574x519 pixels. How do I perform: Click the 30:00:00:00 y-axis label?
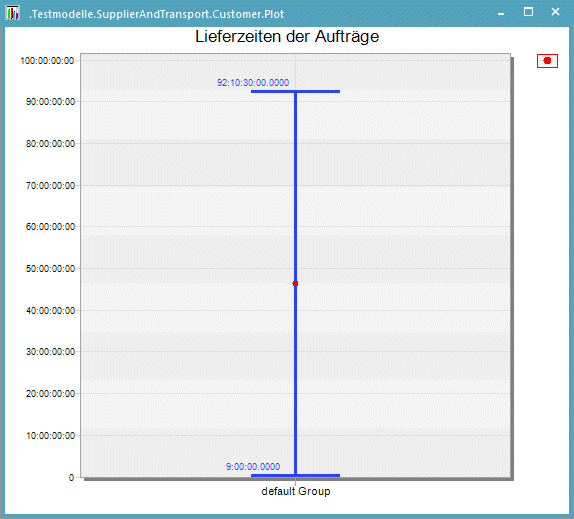[x=50, y=351]
